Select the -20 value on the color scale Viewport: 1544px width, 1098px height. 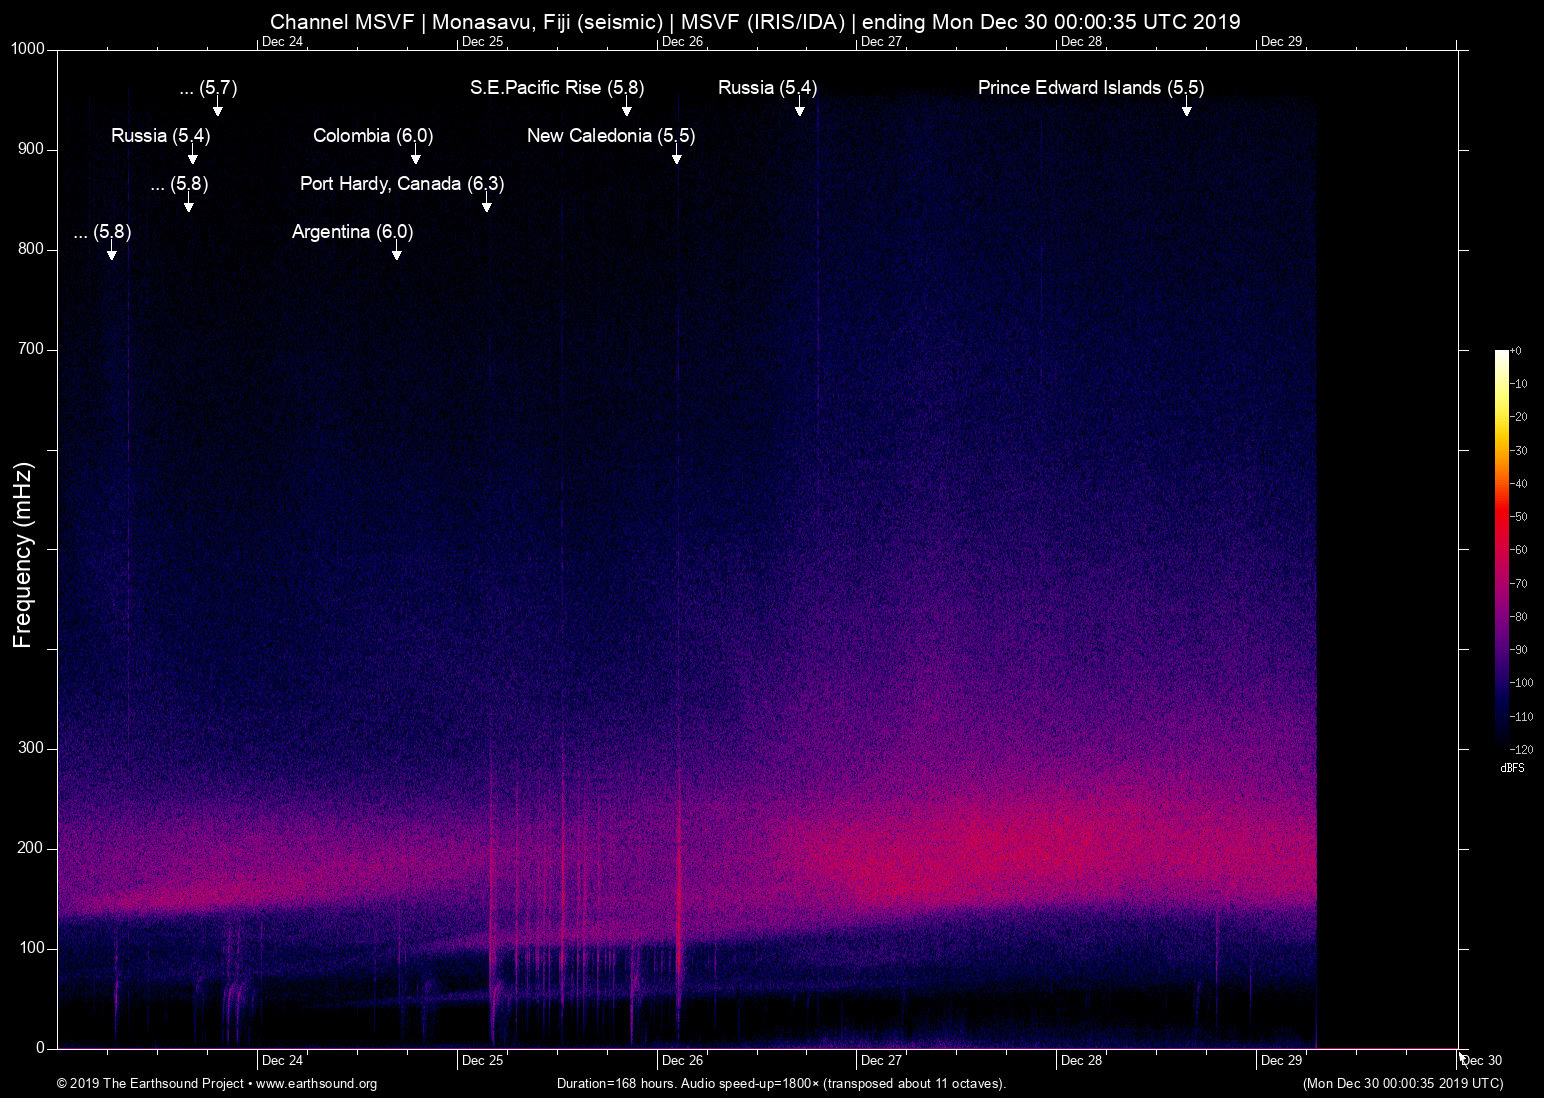(1519, 417)
